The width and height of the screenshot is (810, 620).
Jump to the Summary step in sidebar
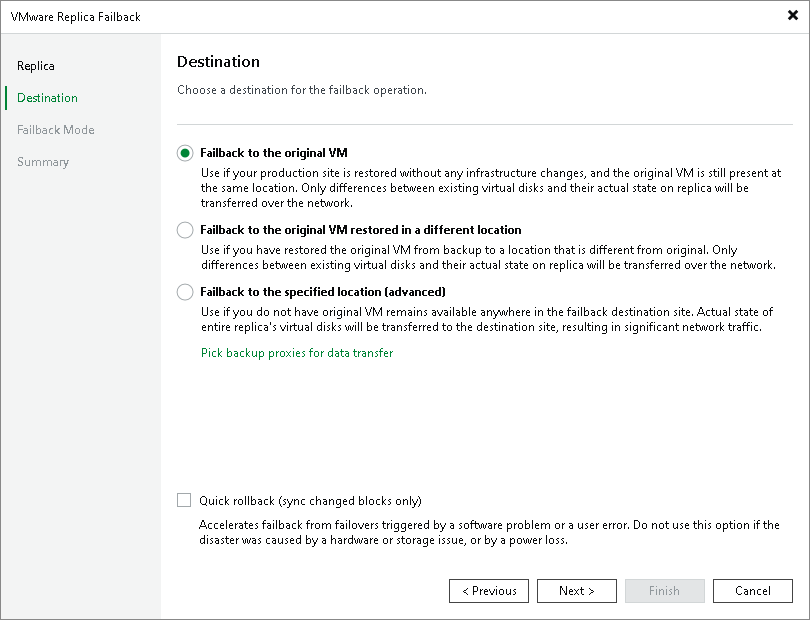(43, 162)
